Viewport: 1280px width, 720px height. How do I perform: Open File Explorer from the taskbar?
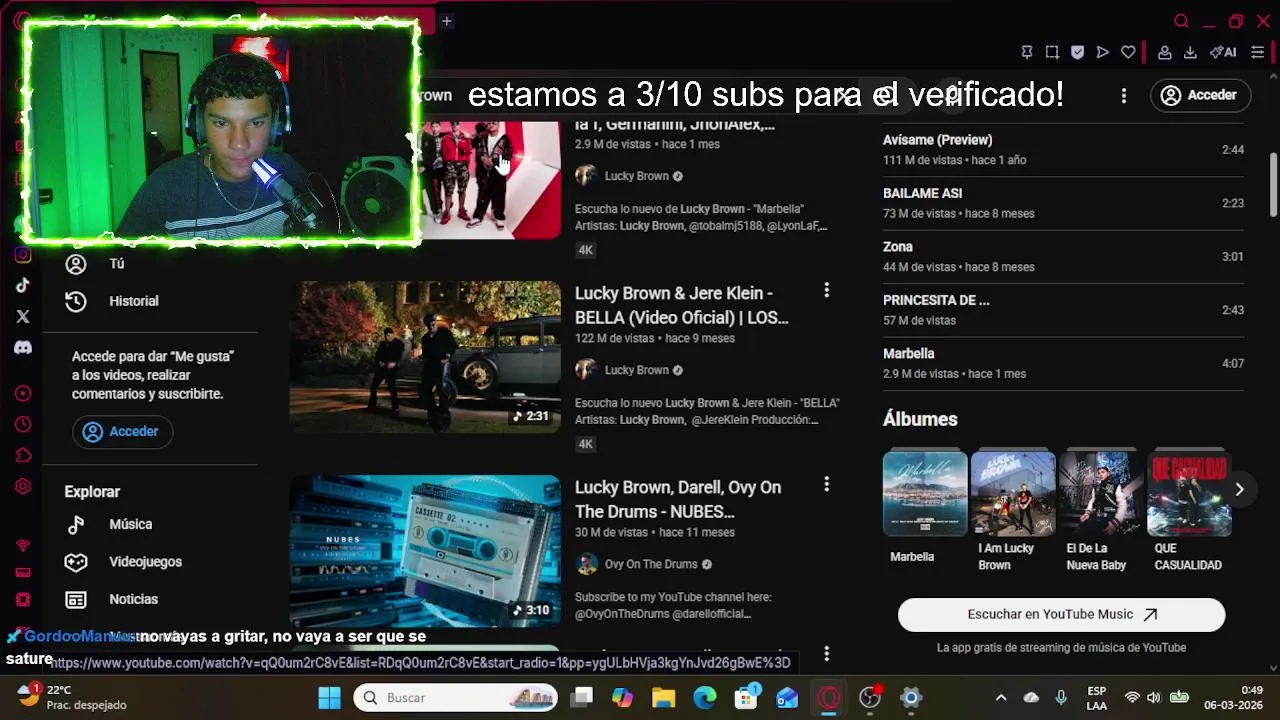pos(664,698)
